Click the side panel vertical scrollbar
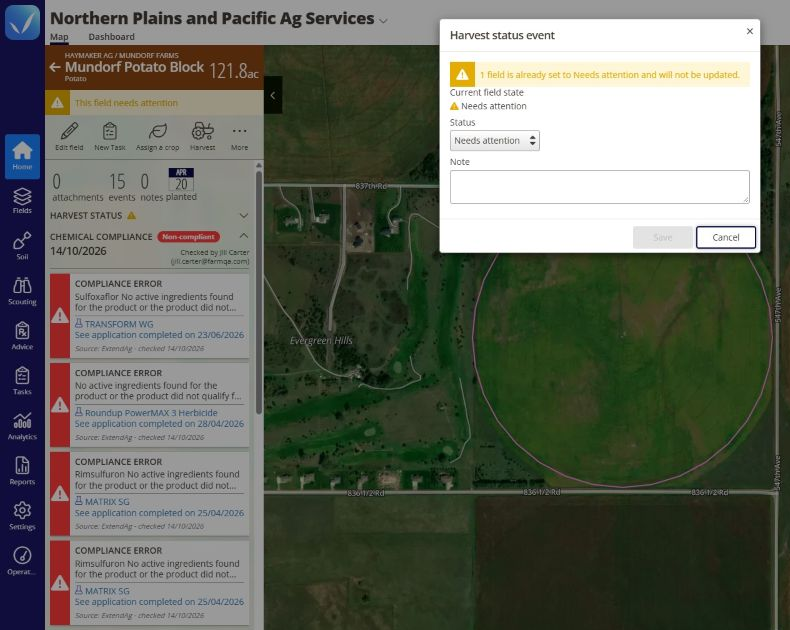The image size is (790, 630). point(259,292)
